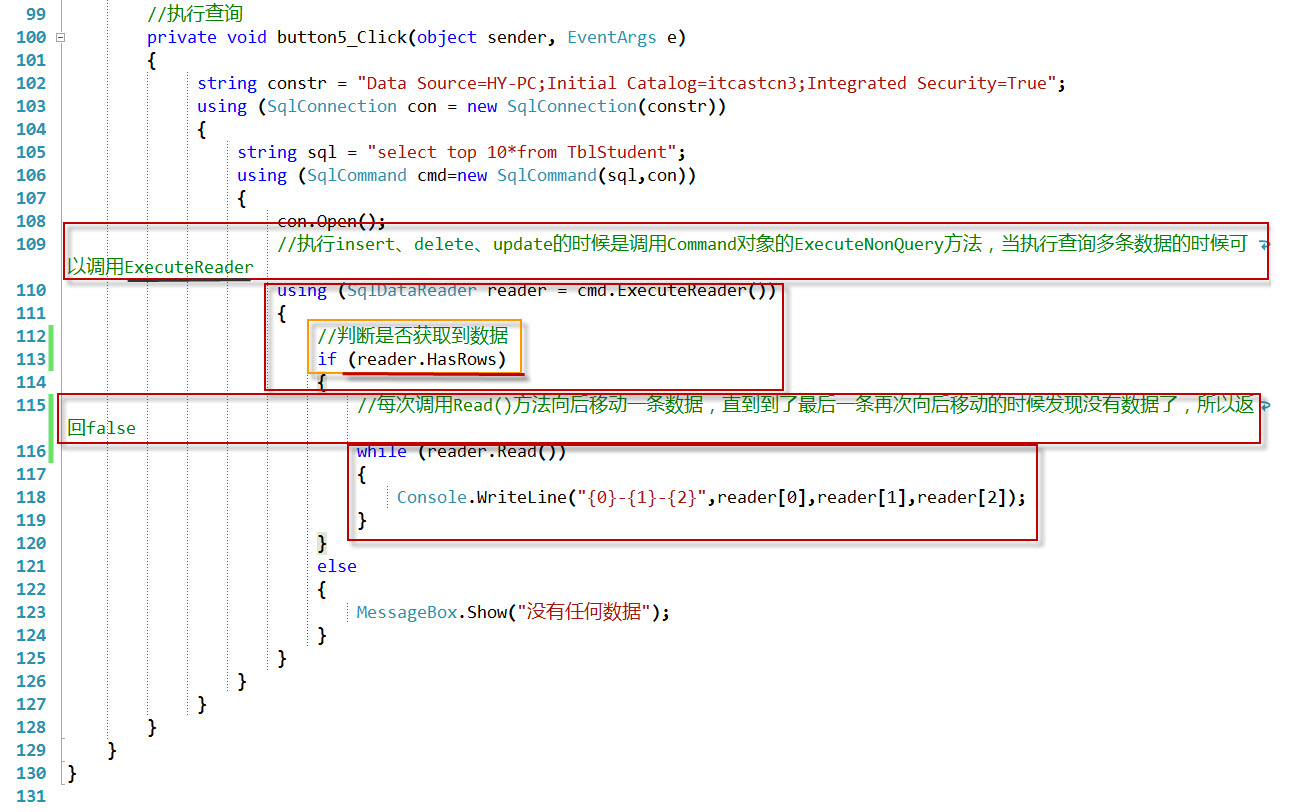The height and width of the screenshot is (812, 1290).
Task: Click "reader.Read()" in the while condition
Action: (491, 451)
